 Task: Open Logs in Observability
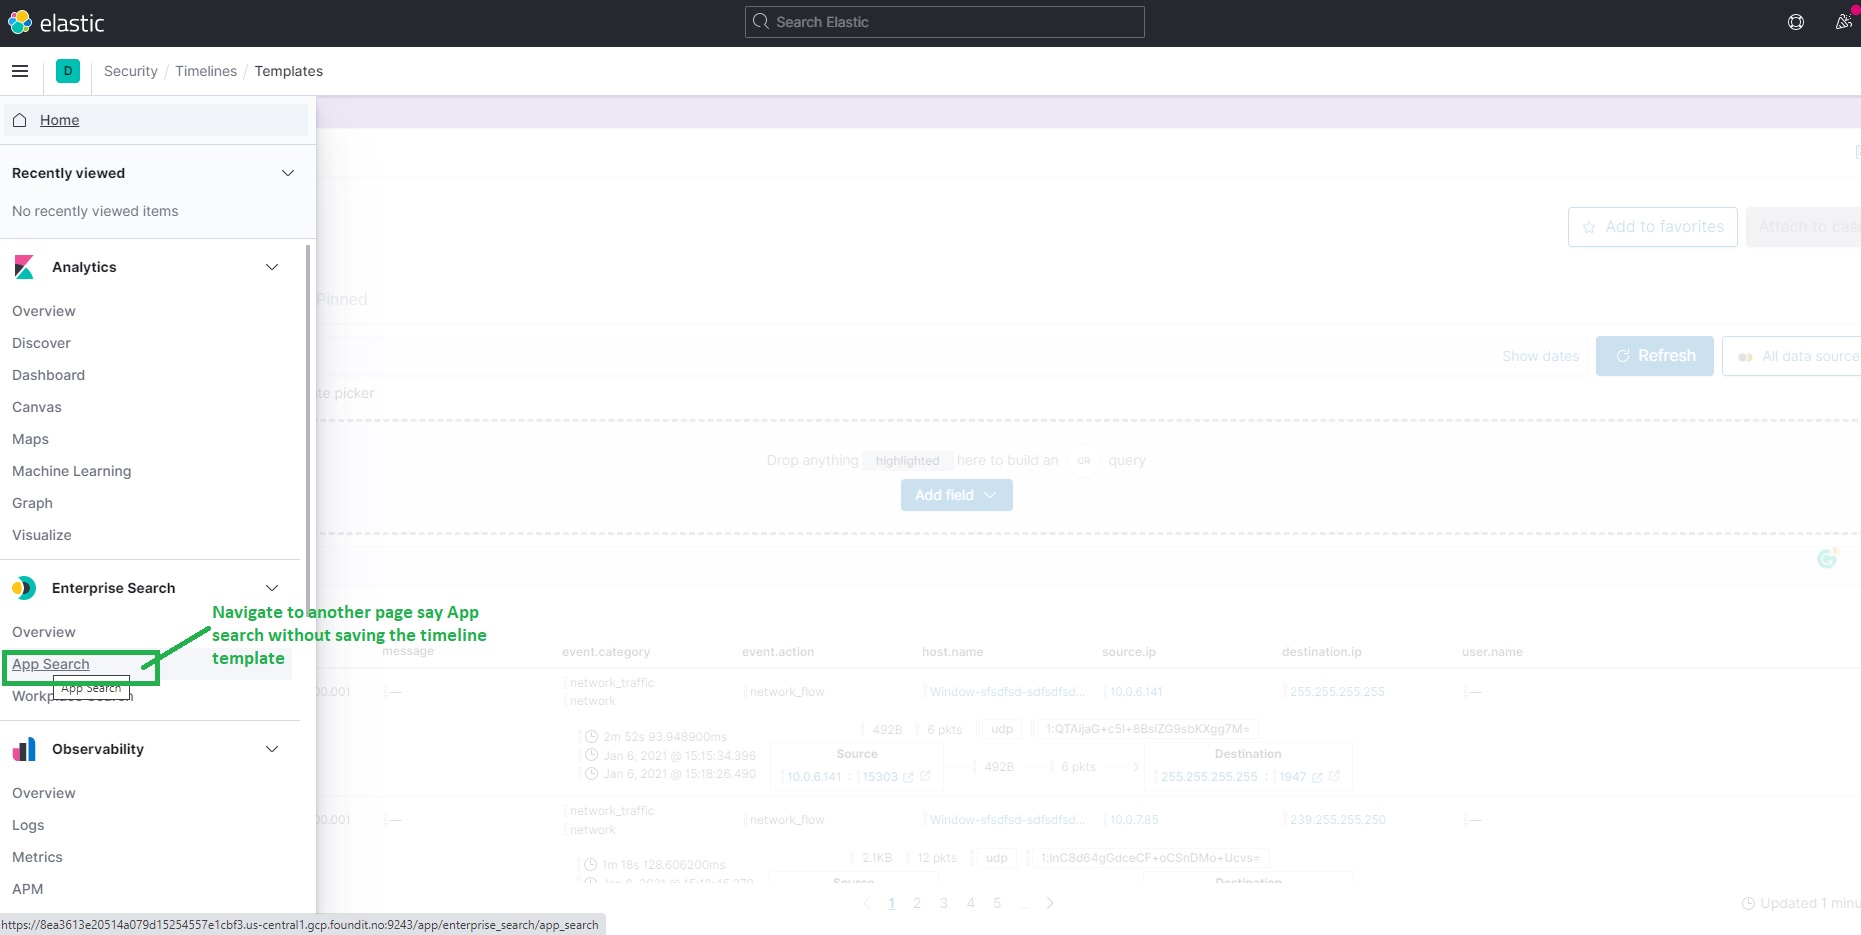click(x=28, y=825)
